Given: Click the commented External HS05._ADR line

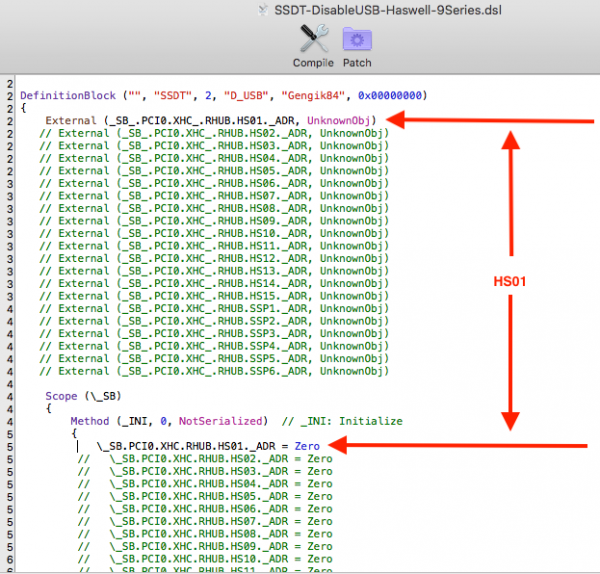Looking at the screenshot, I should [214, 171].
